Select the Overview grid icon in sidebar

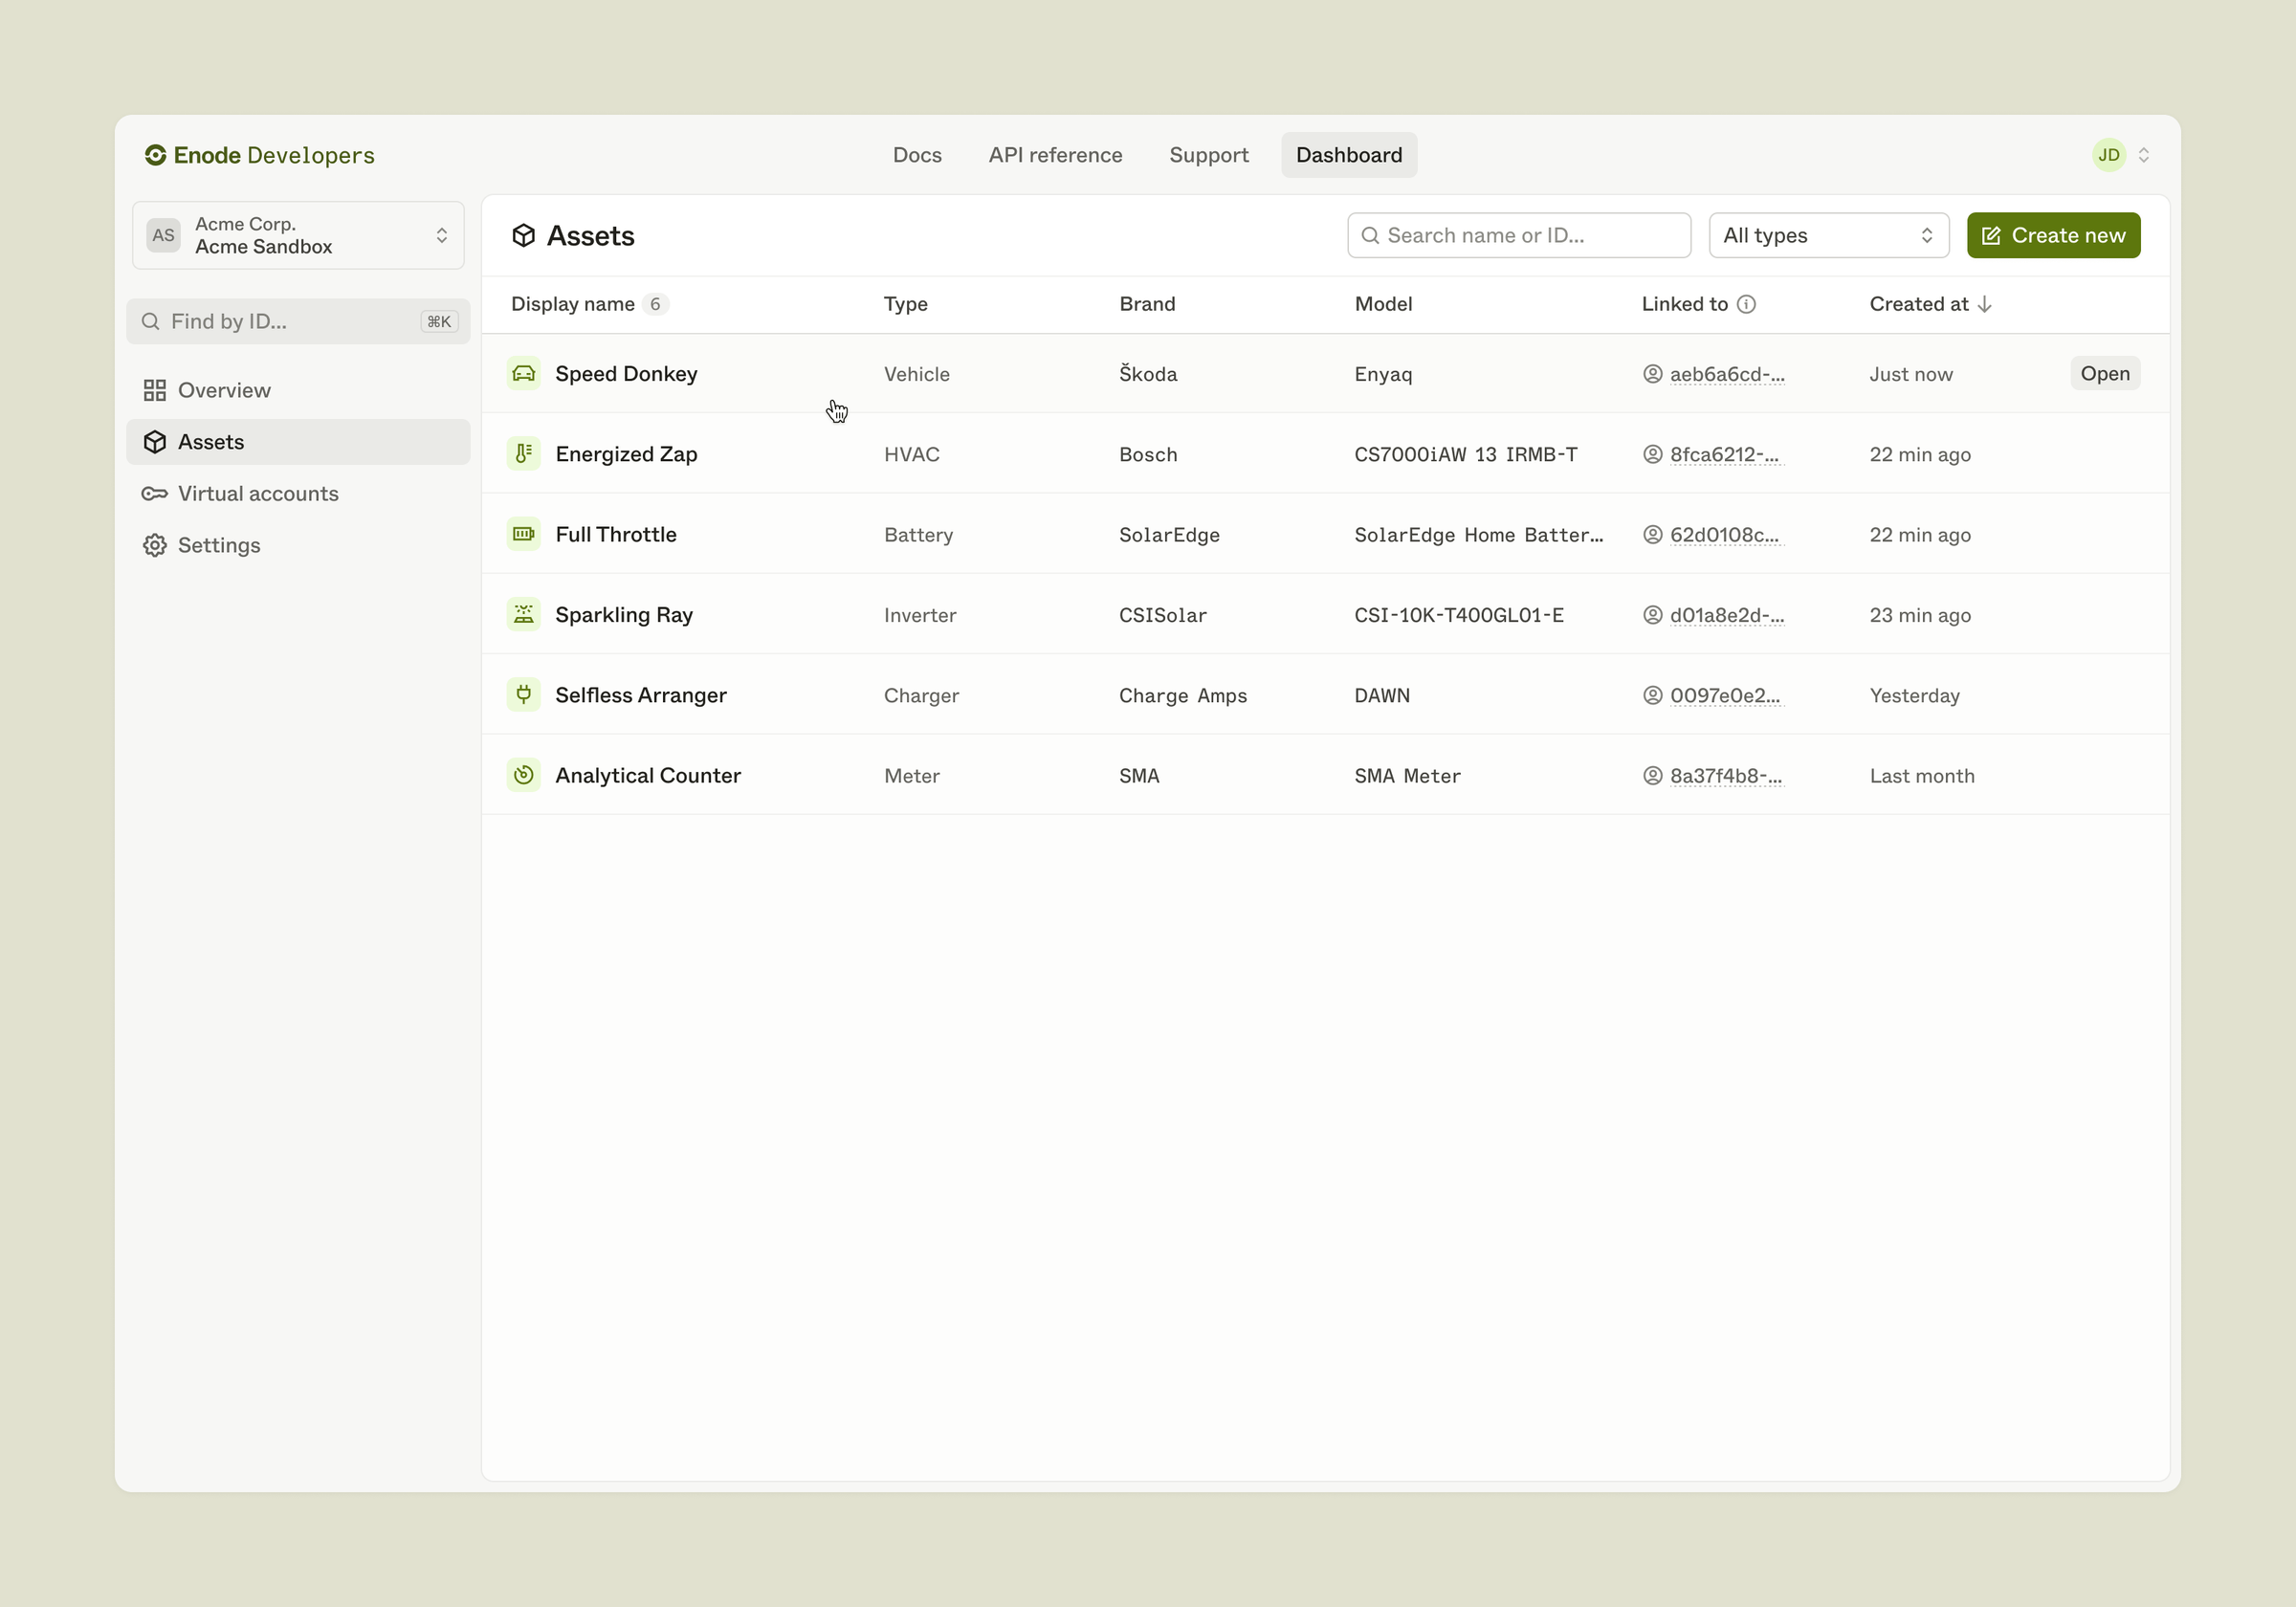[x=155, y=389]
